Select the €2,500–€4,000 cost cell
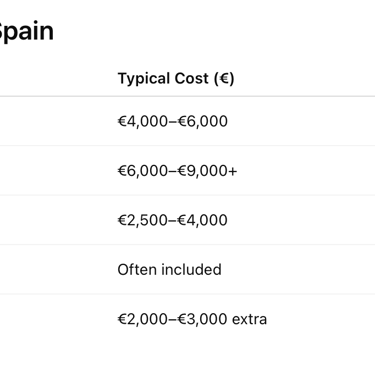 coord(173,220)
